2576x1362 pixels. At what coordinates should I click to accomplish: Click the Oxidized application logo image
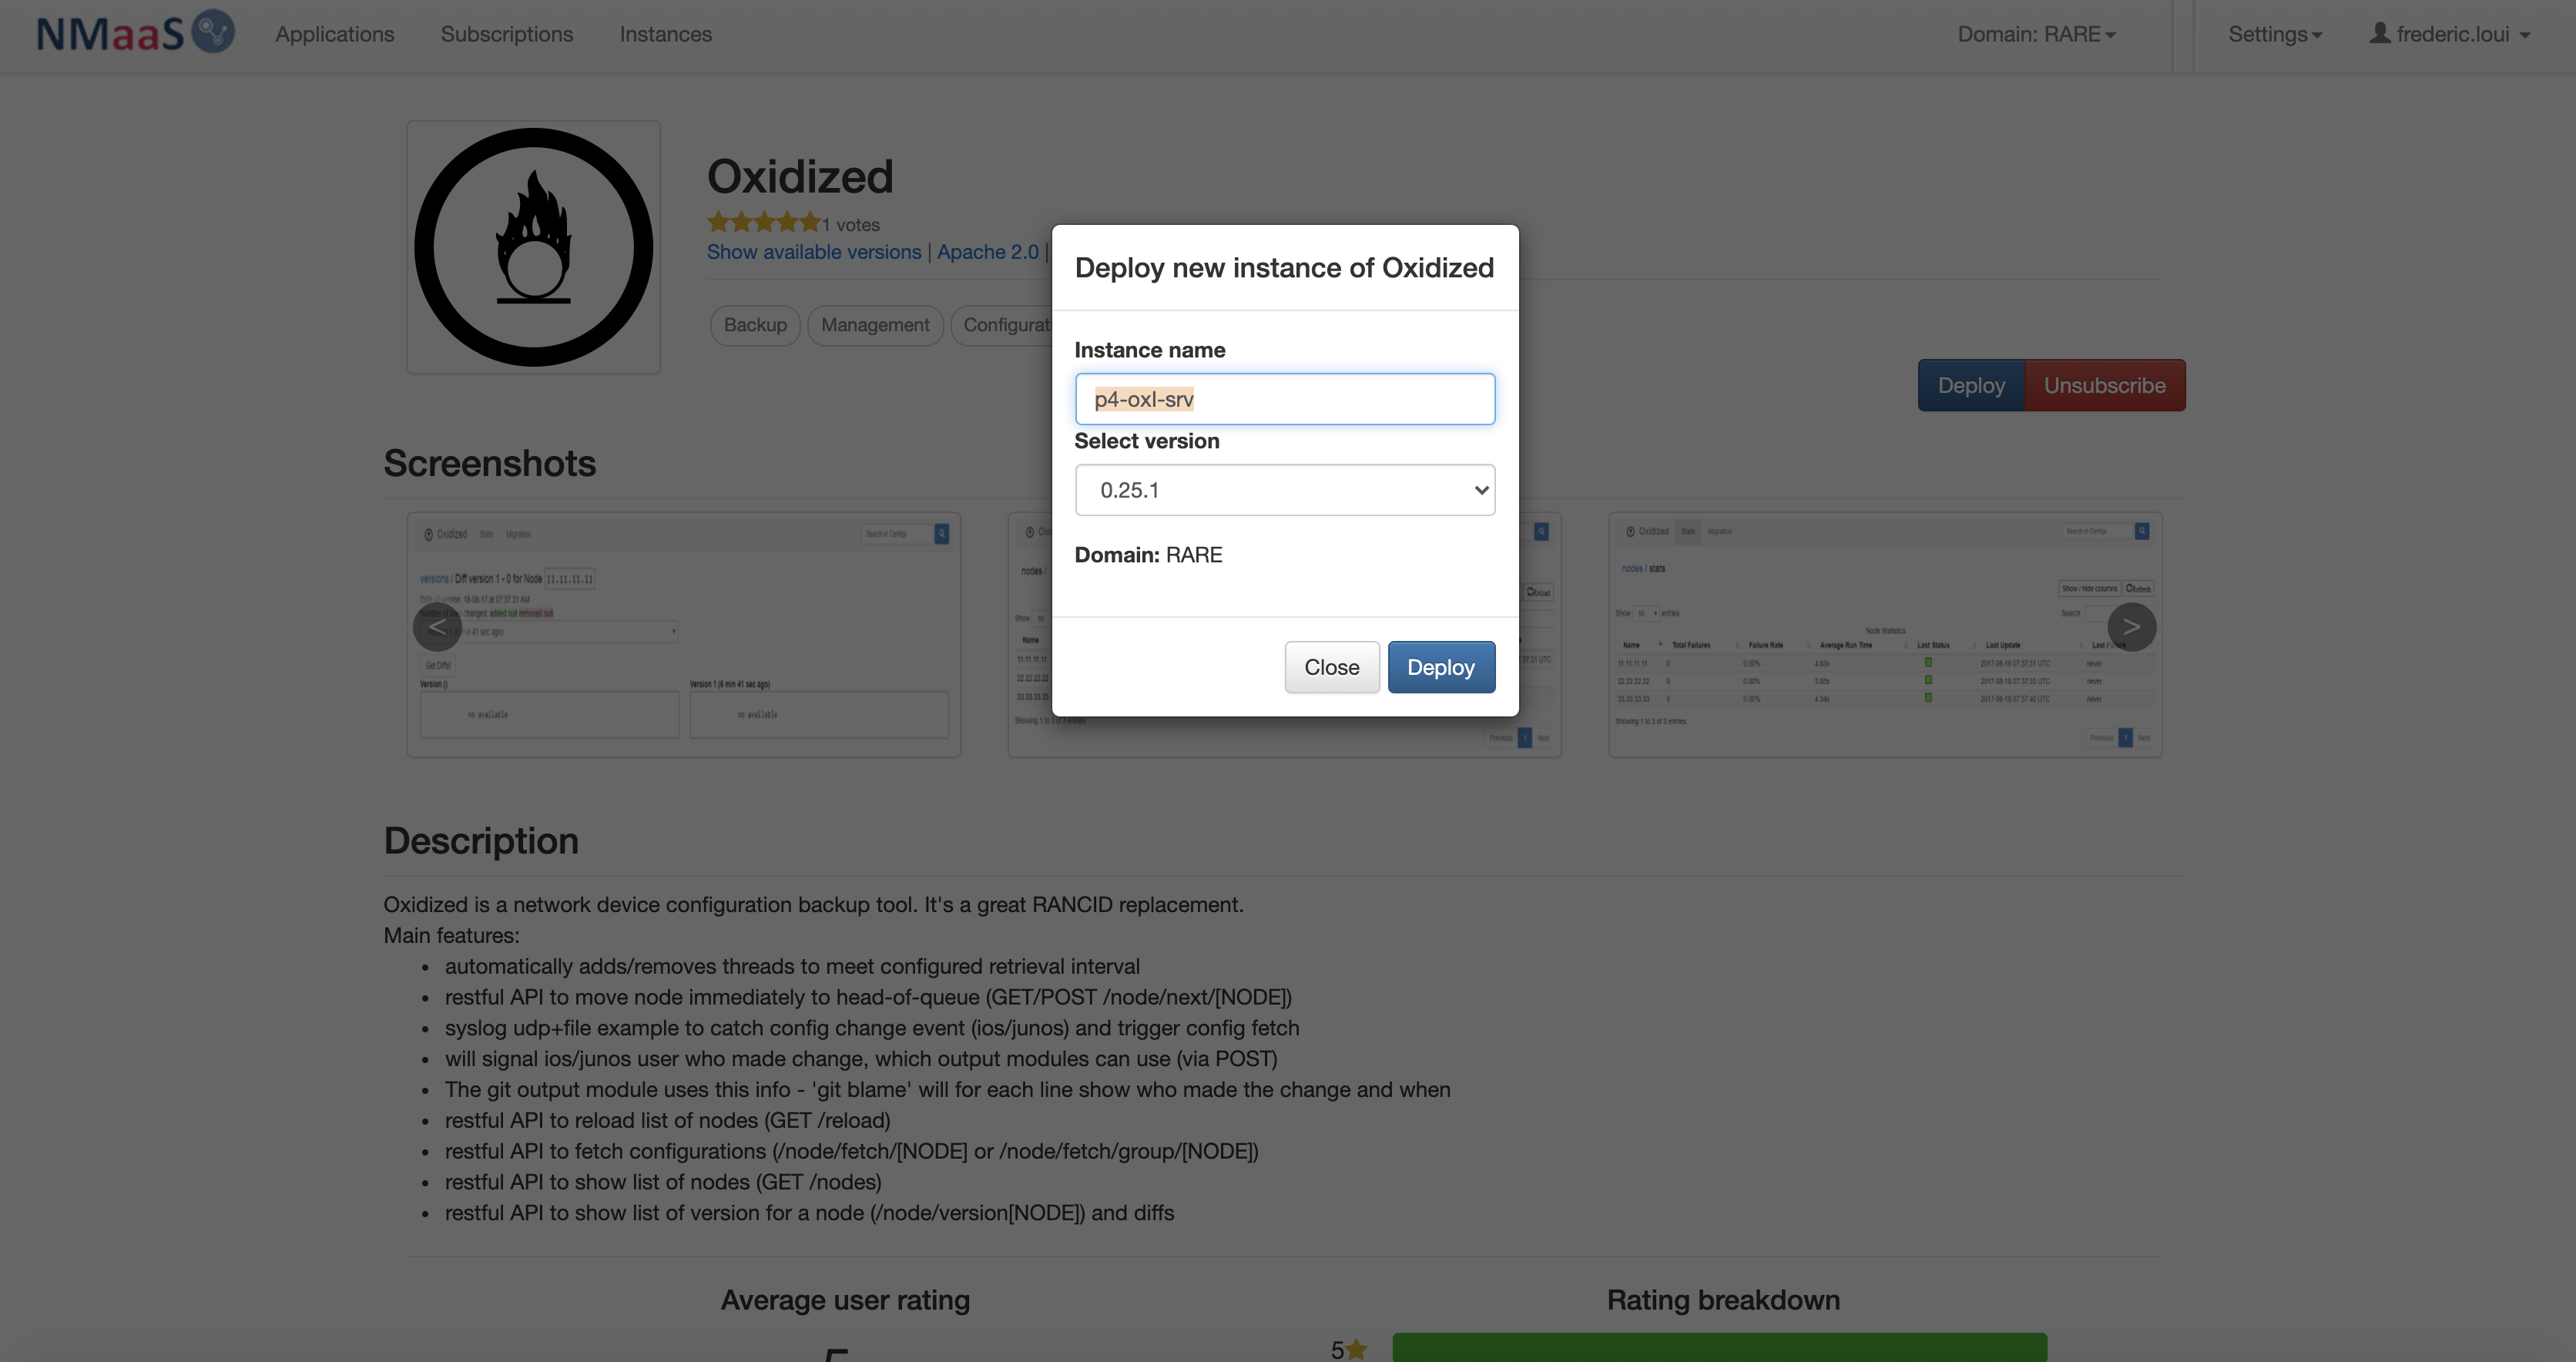[534, 247]
